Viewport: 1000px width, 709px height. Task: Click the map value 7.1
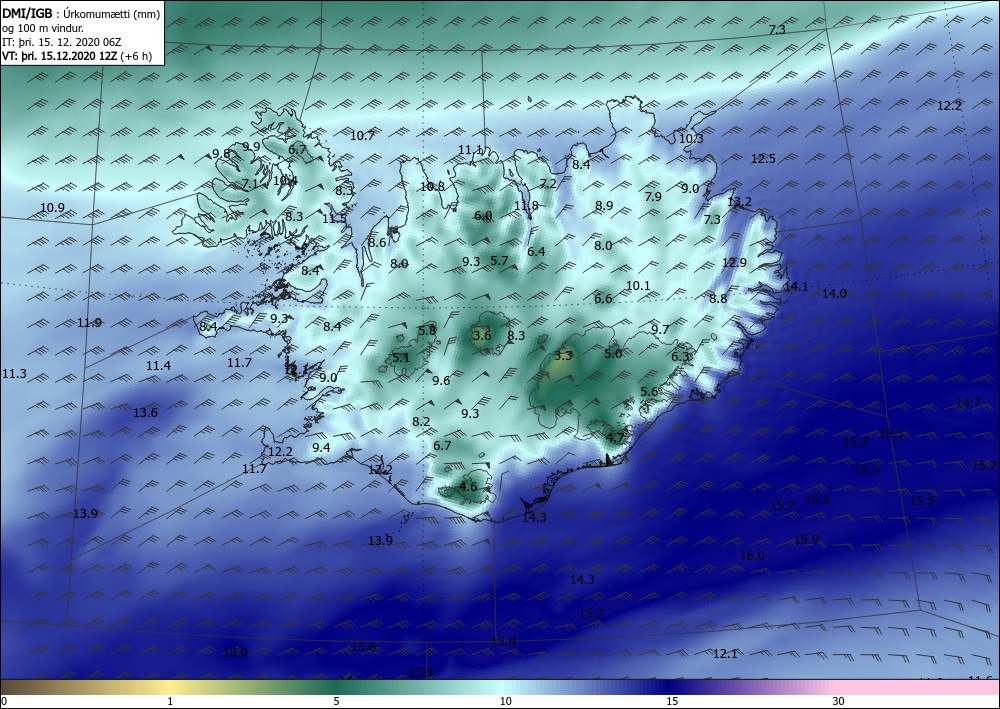(x=250, y=184)
